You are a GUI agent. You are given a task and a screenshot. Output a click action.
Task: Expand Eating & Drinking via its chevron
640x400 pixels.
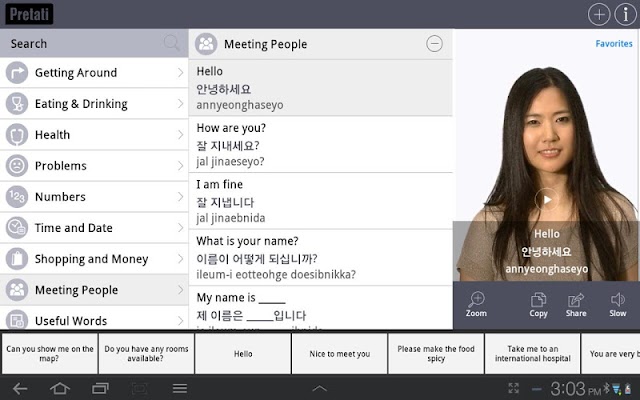click(x=180, y=104)
